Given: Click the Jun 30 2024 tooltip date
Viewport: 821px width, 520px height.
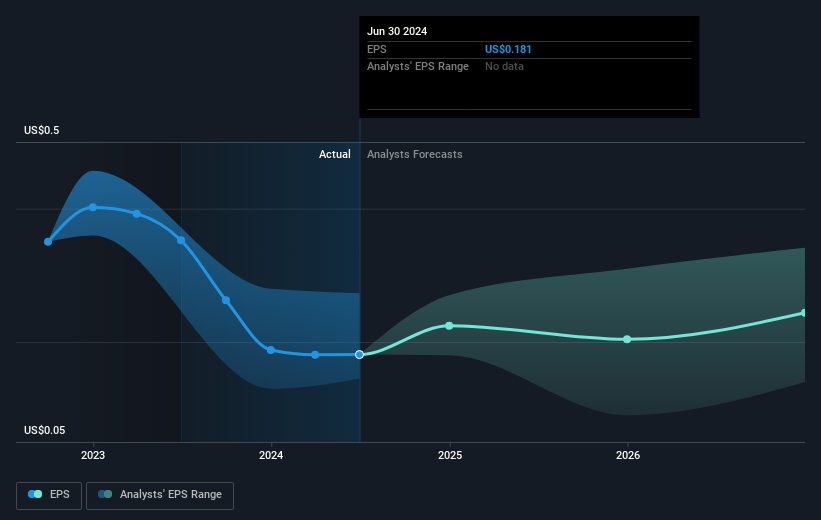Looking at the screenshot, I should [x=397, y=31].
